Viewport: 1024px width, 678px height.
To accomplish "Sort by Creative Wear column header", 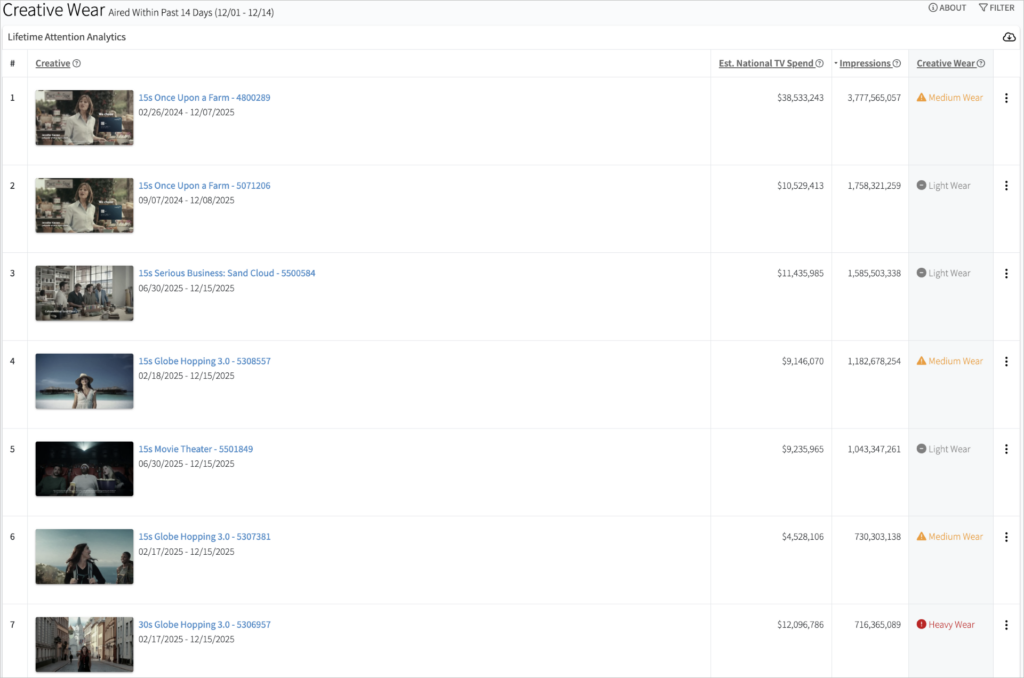I will (945, 64).
